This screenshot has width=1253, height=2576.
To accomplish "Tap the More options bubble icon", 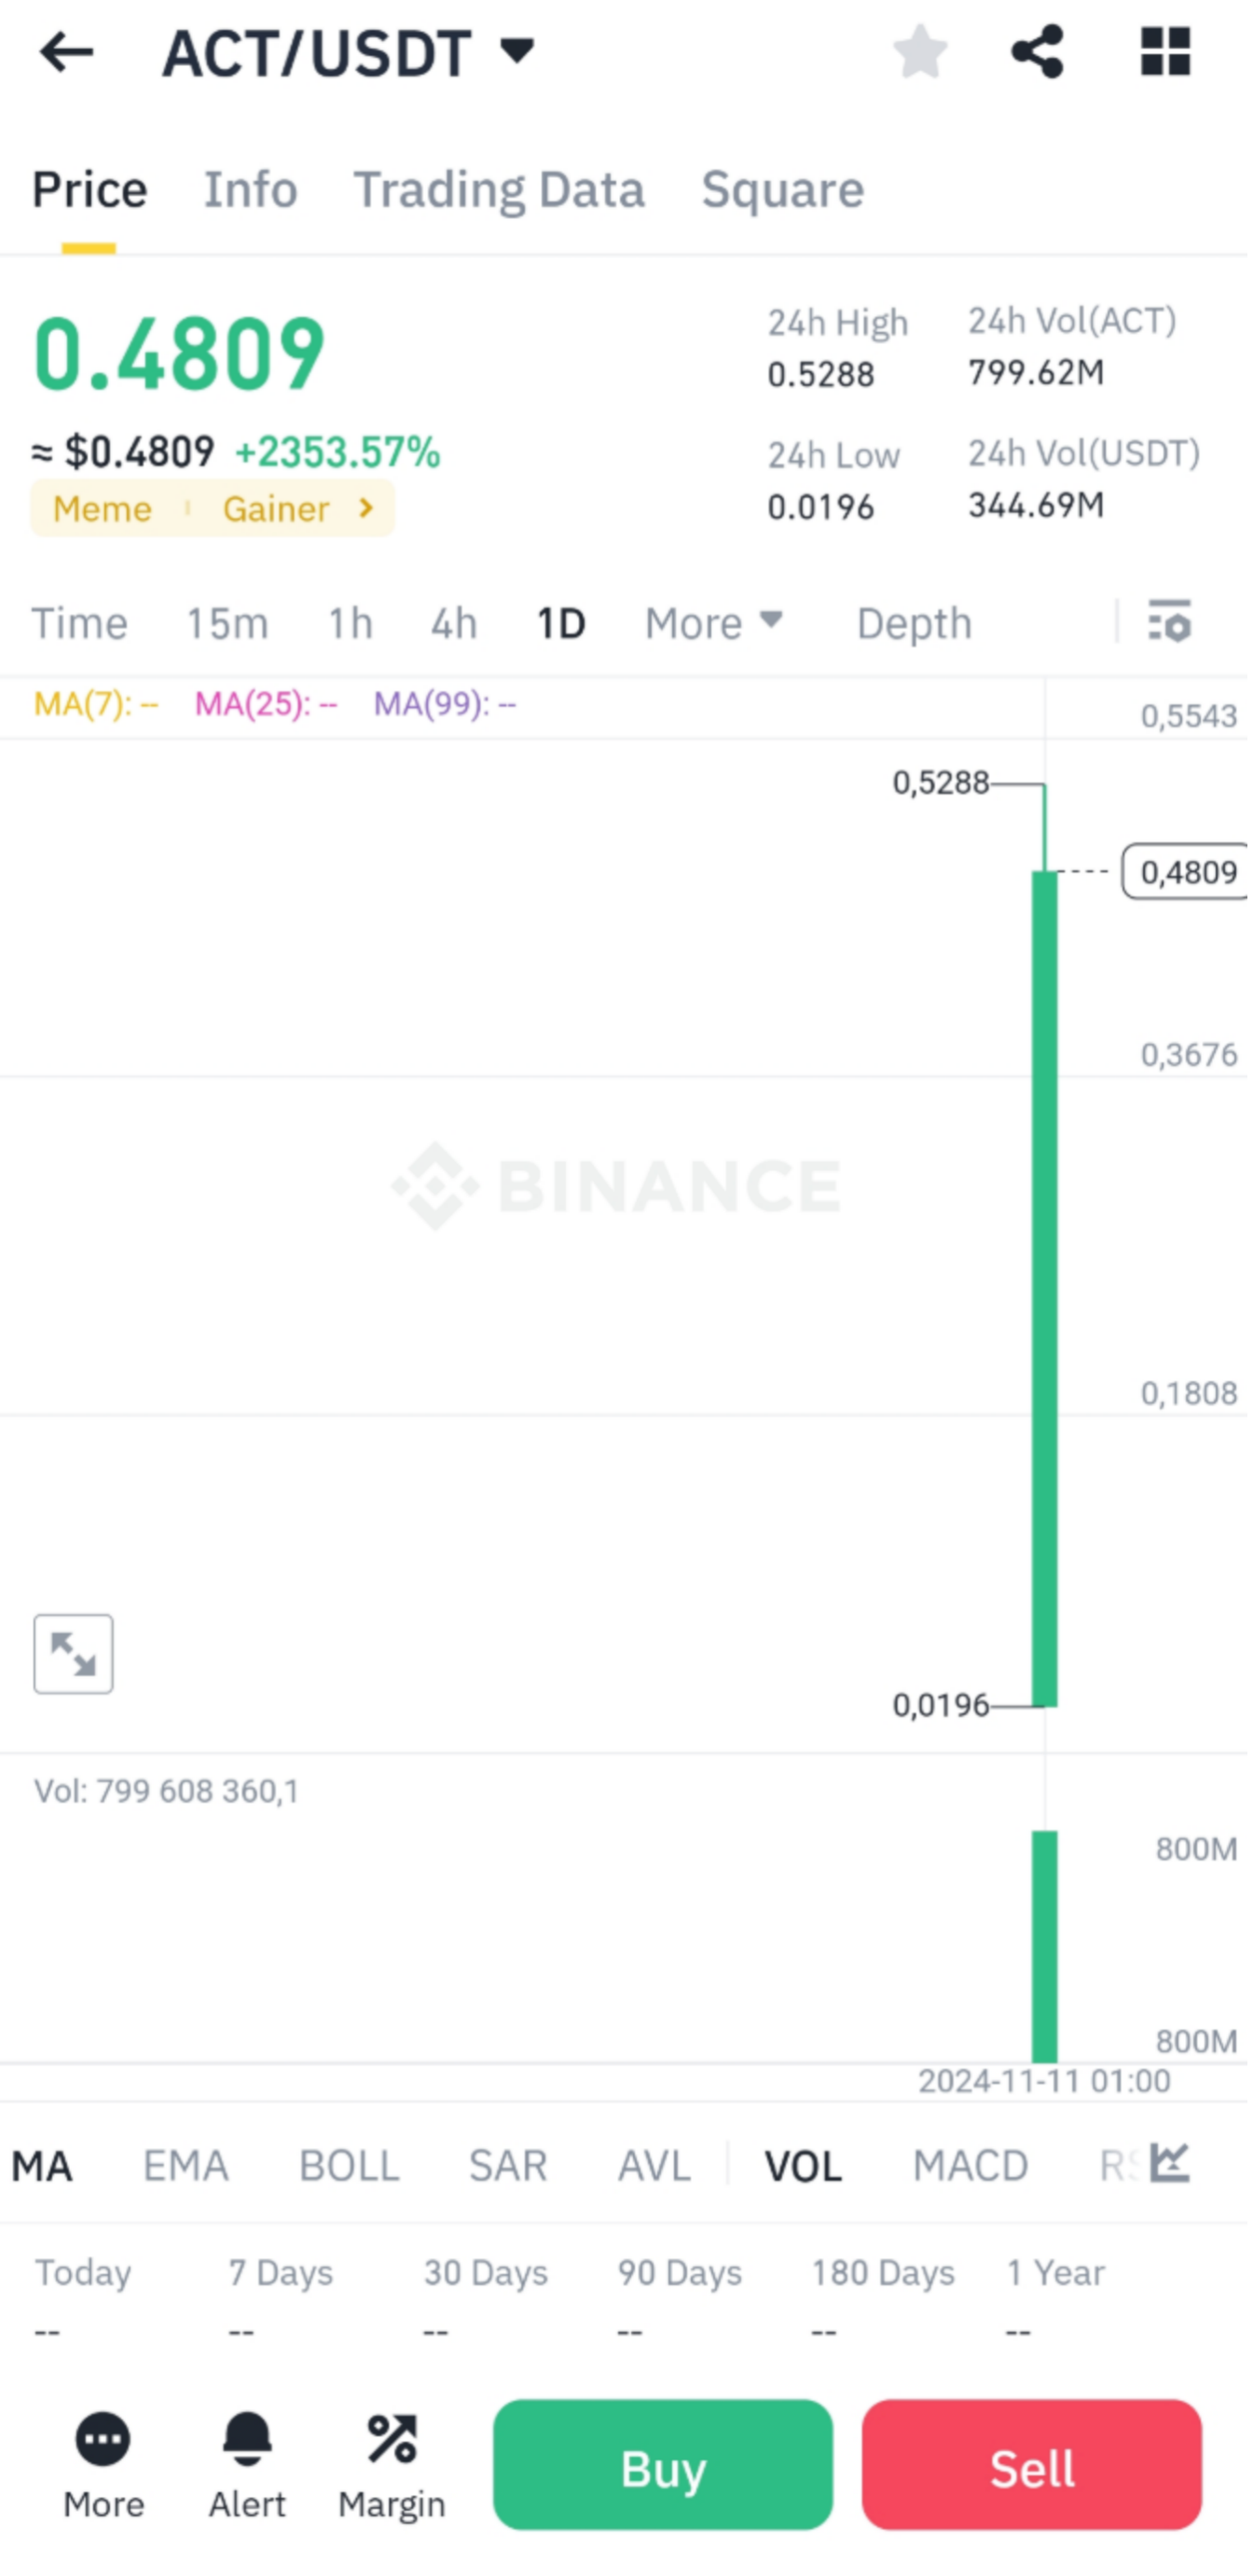I will 103,2440.
